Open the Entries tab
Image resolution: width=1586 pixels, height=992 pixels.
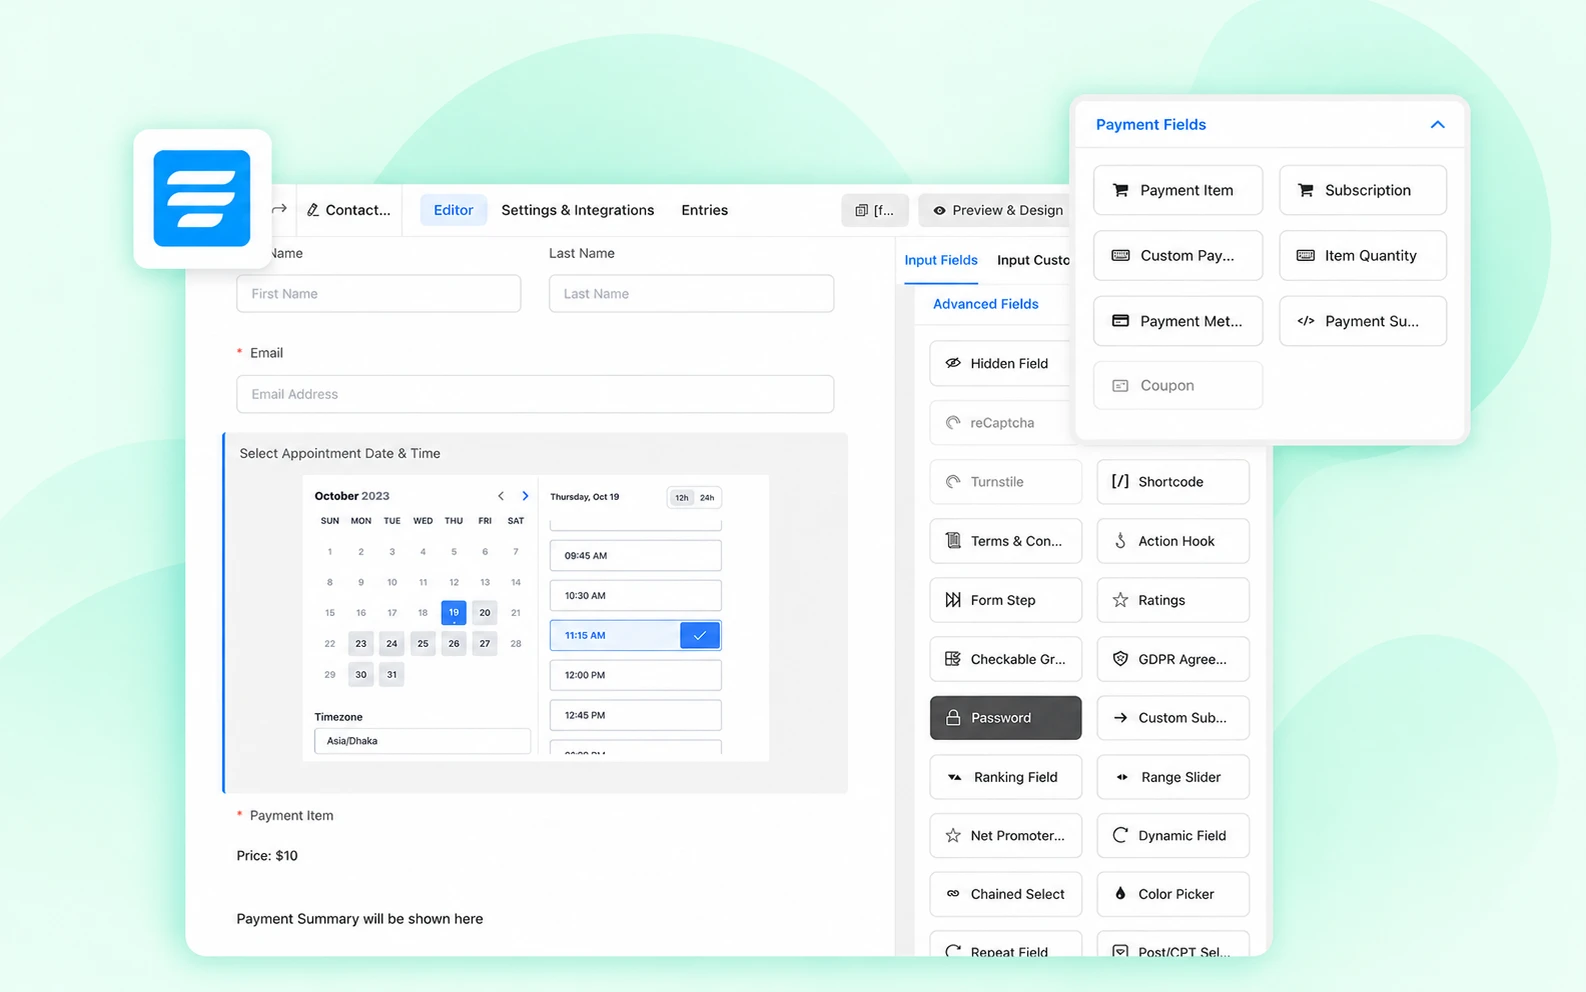click(x=705, y=210)
